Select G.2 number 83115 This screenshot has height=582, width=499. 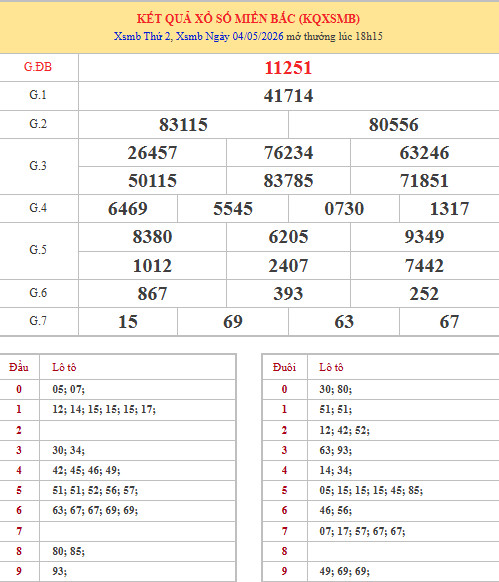(x=183, y=125)
